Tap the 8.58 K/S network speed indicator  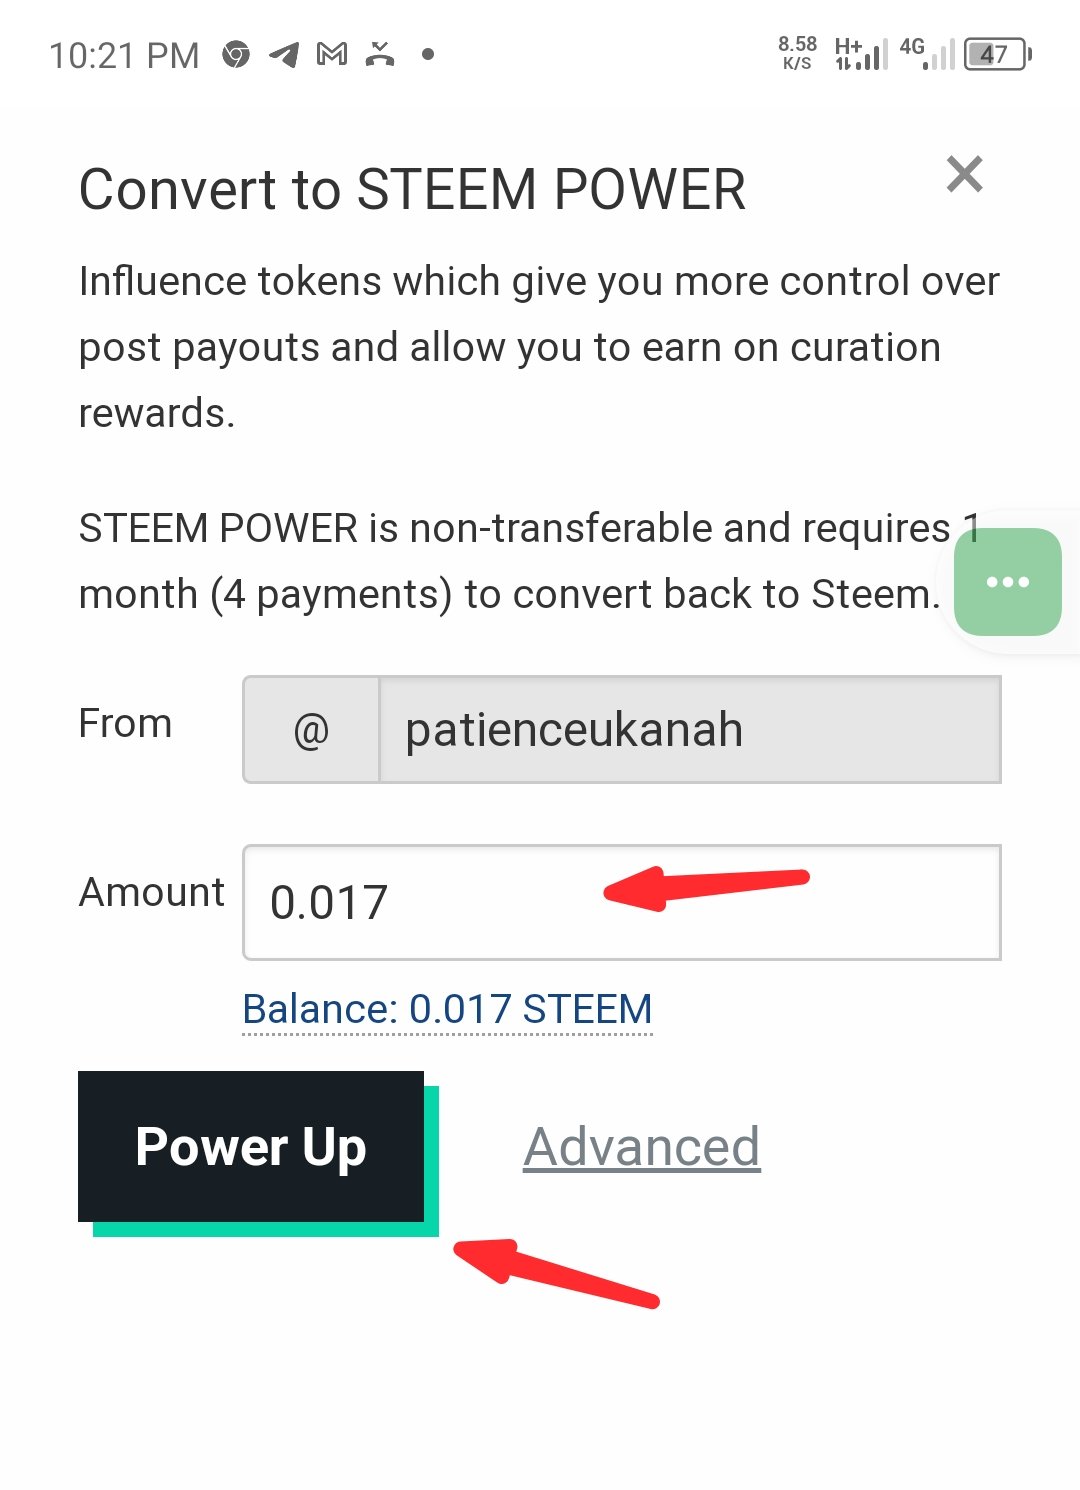coord(797,54)
